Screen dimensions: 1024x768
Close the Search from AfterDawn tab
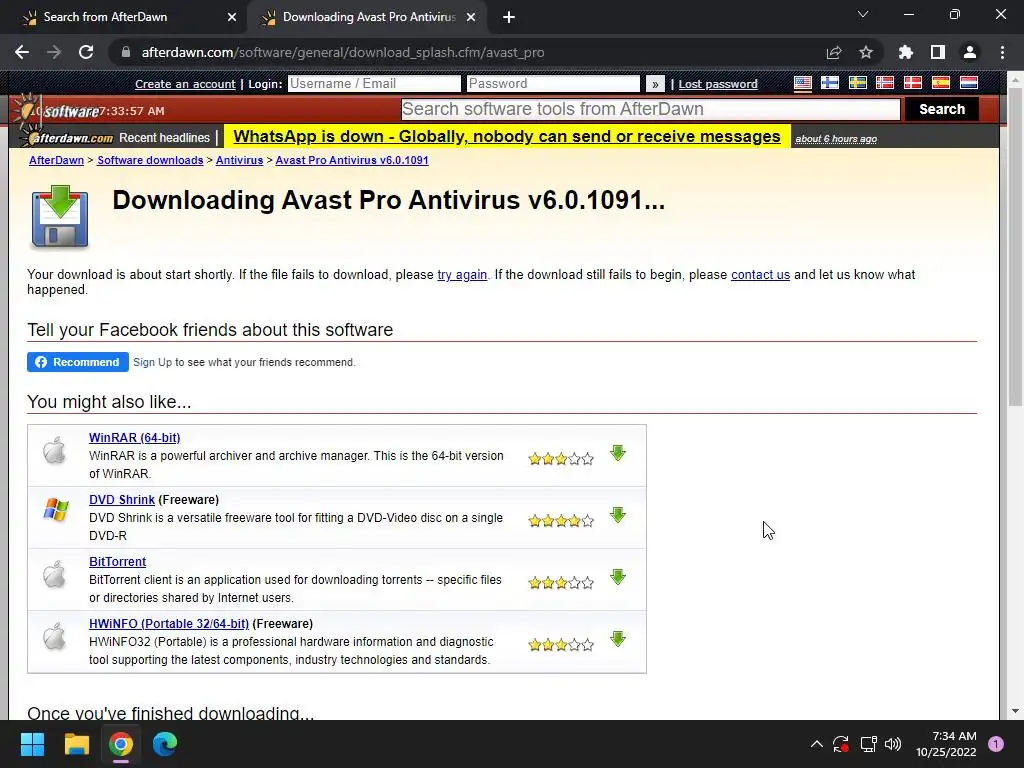[x=232, y=17]
